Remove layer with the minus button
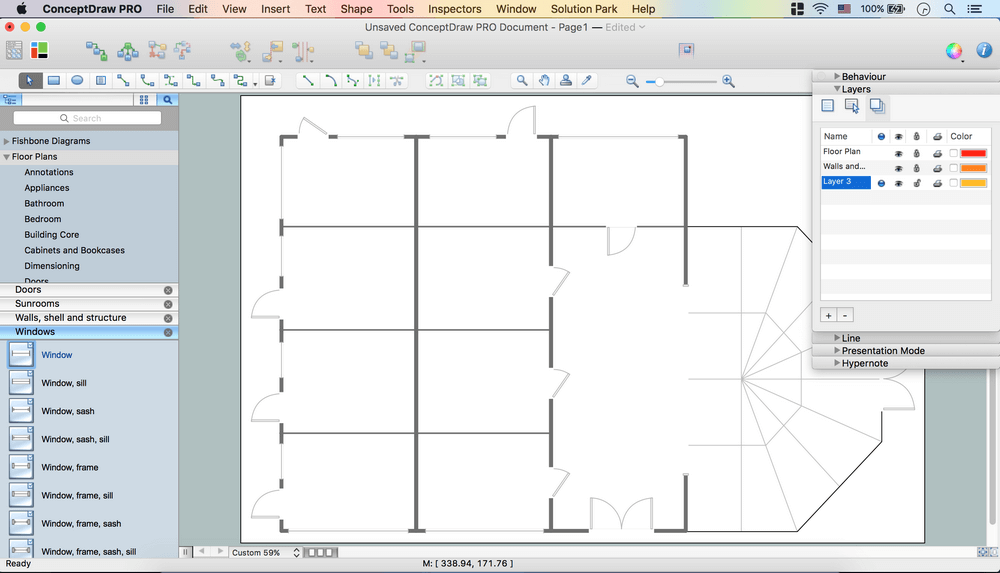1000x573 pixels. (x=845, y=315)
